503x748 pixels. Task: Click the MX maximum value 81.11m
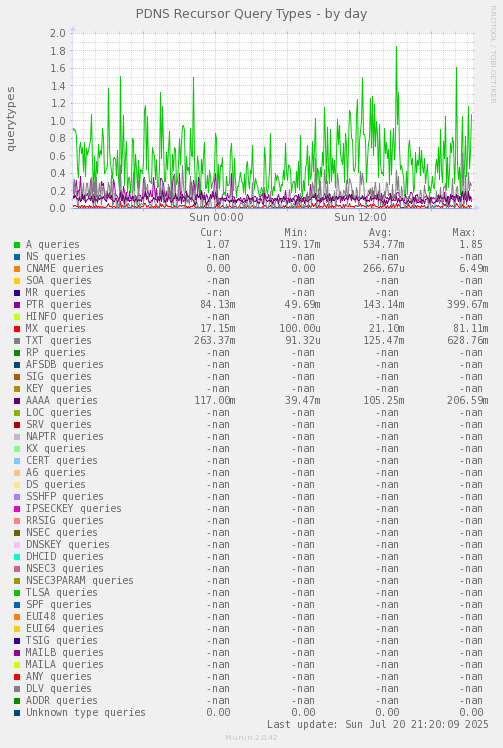[x=471, y=329]
